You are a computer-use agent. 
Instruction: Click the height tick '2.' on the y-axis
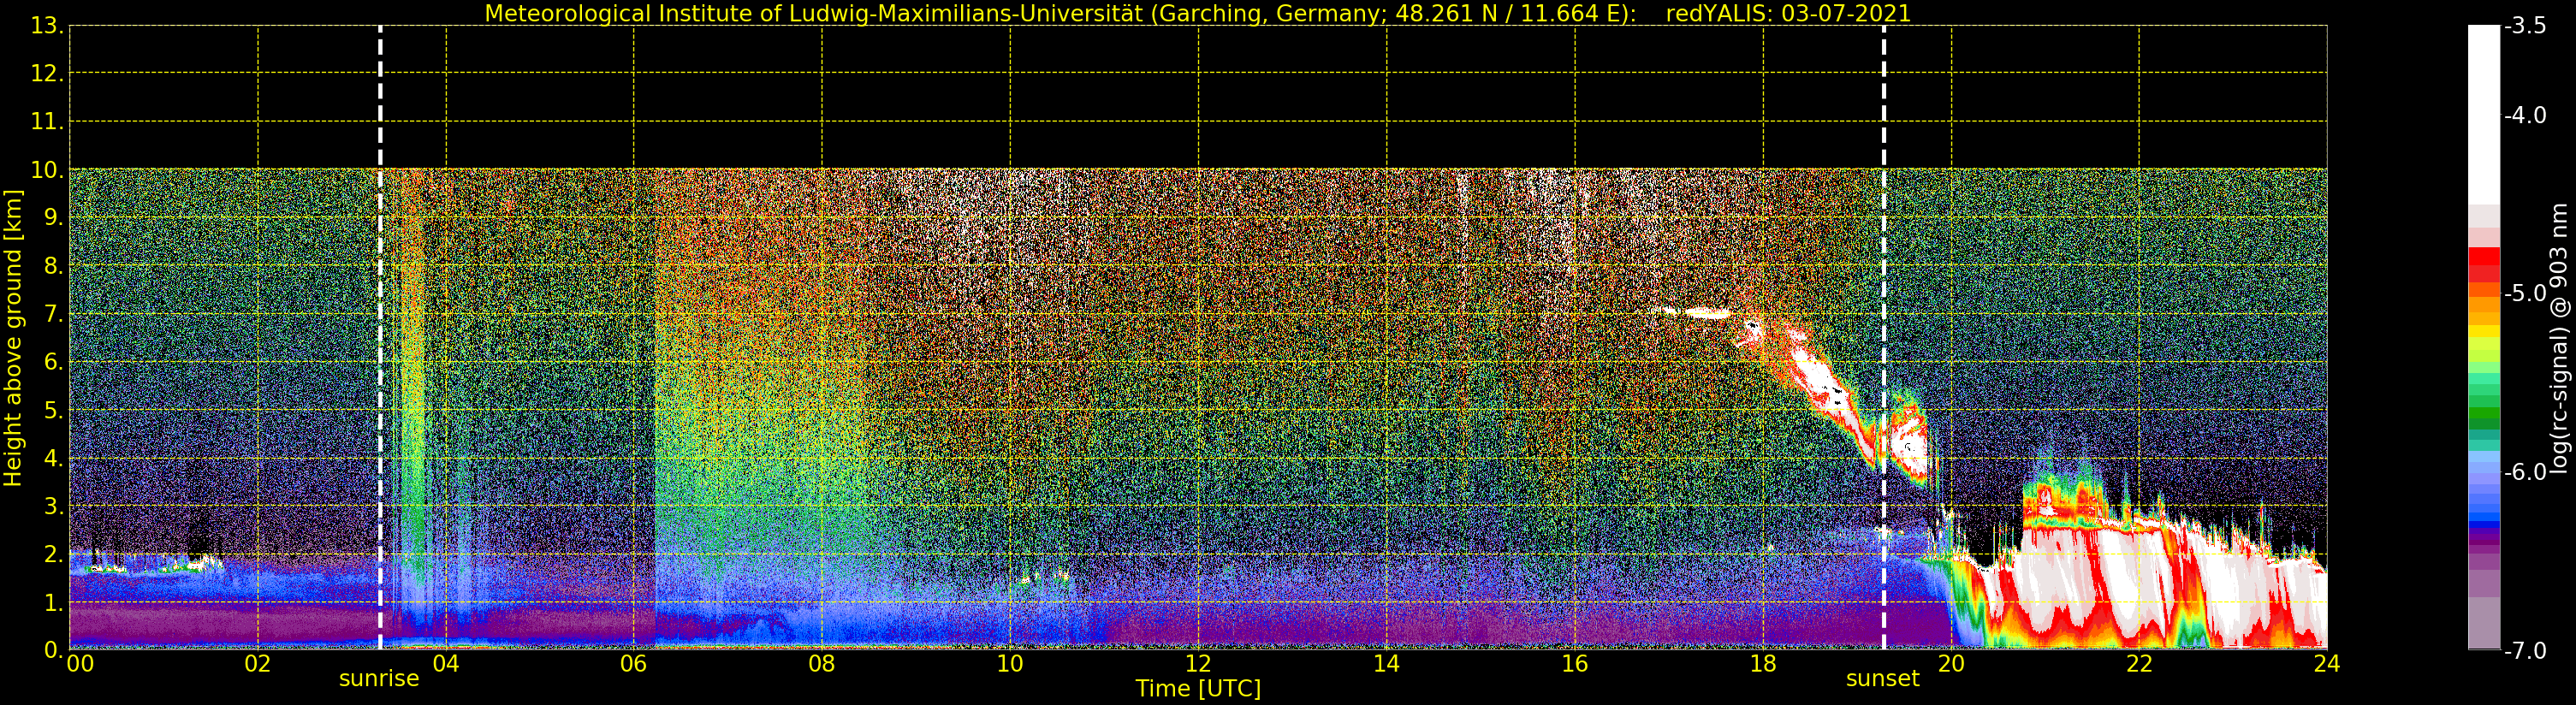click(x=54, y=554)
